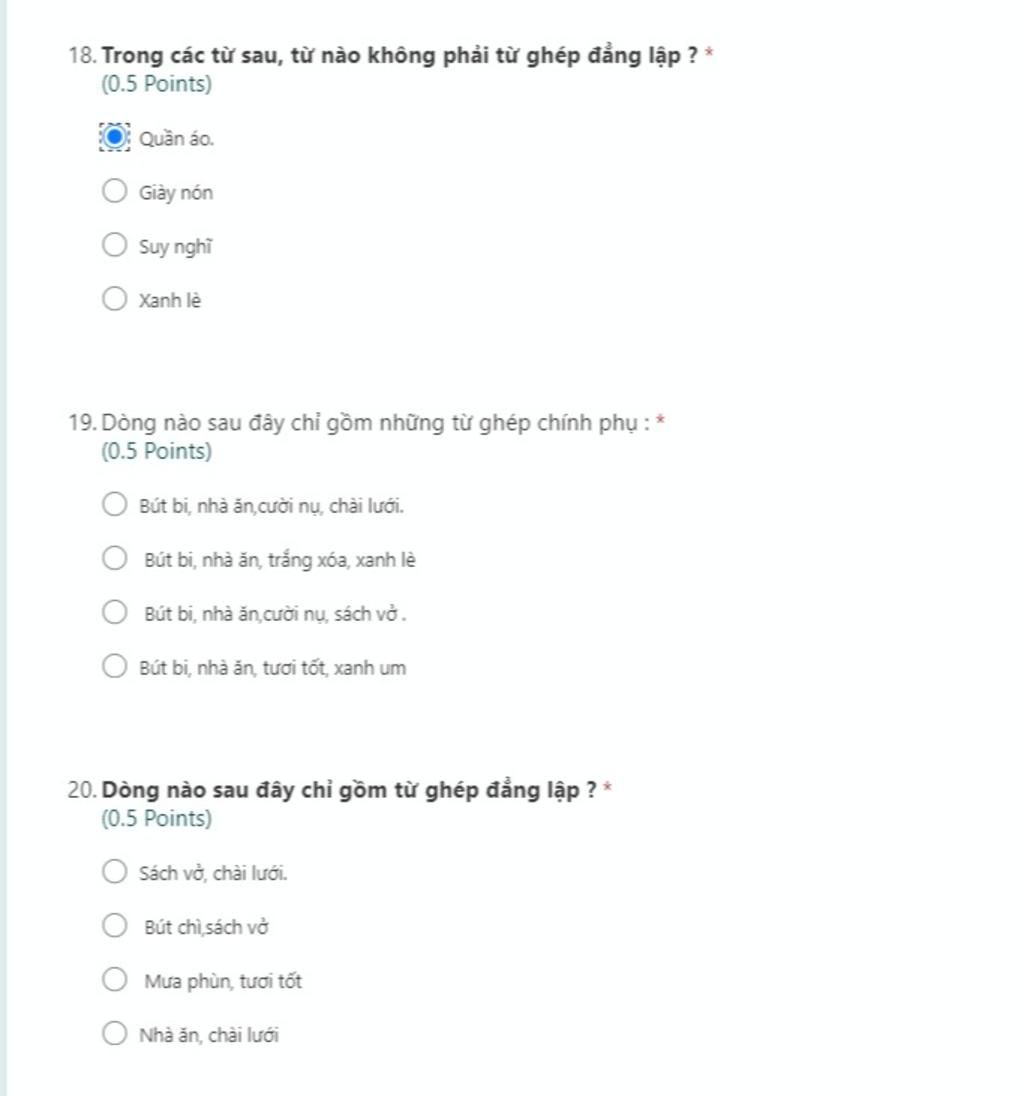This screenshot has width=1024, height=1096.
Task: Pick 'Nhà ăn, chài lưới' in question 20
Action: (x=115, y=1034)
